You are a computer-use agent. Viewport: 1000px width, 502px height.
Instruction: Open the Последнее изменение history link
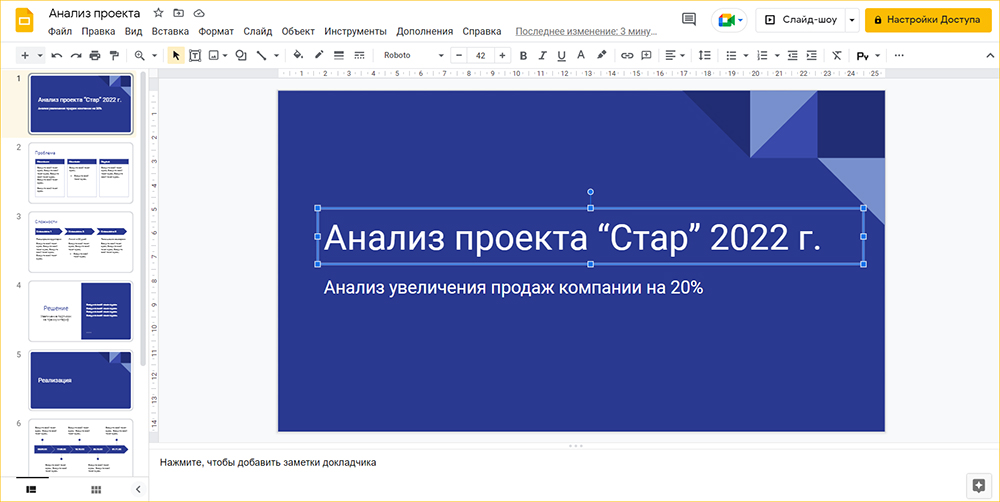click(586, 31)
